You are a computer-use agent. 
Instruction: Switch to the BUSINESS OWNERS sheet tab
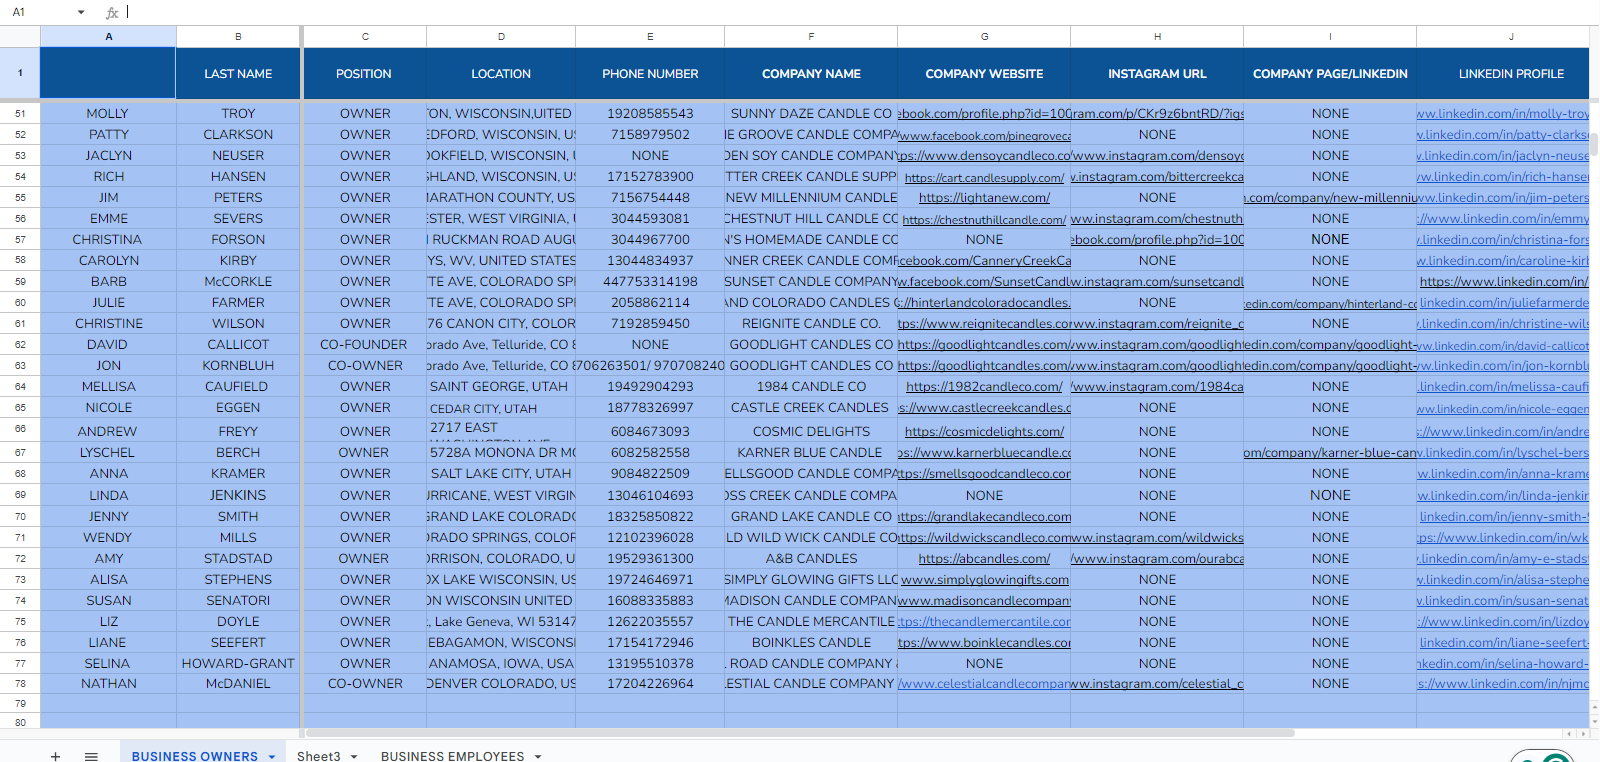[194, 756]
